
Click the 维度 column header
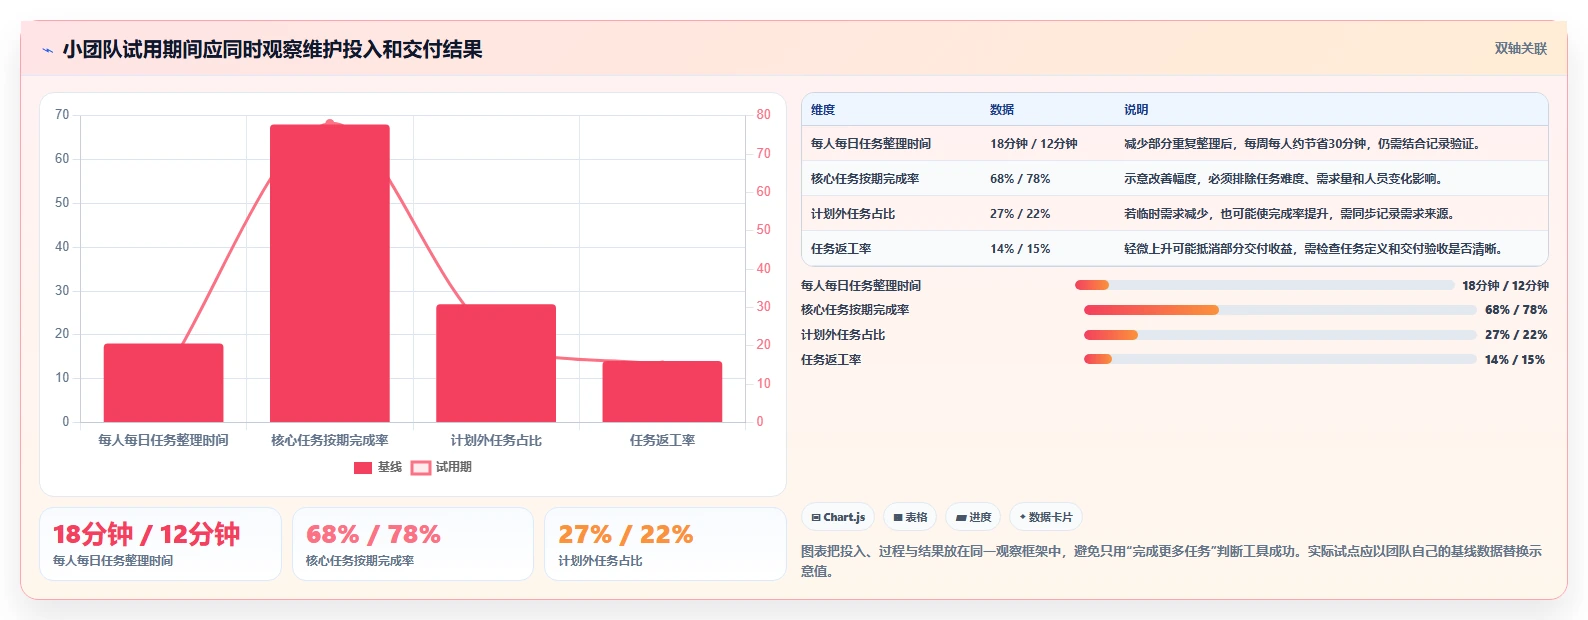823,110
